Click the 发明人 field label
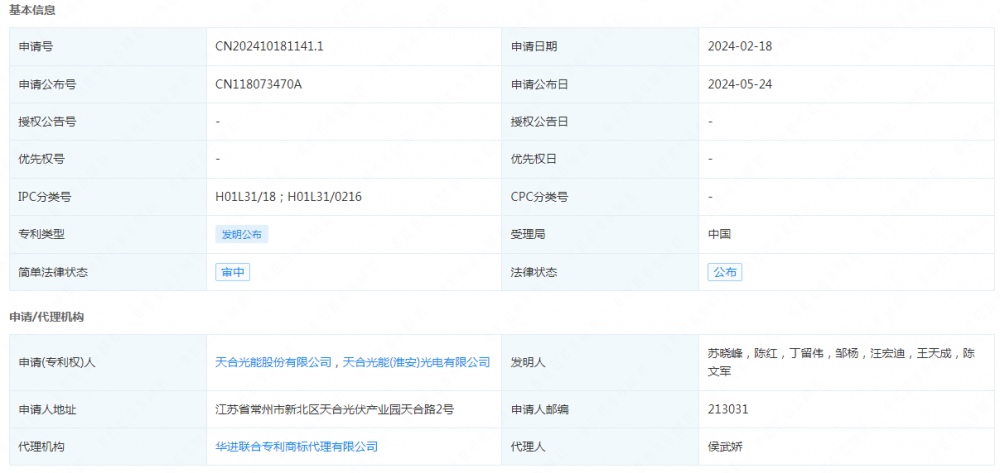This screenshot has height=473, width=1000. pos(528,362)
